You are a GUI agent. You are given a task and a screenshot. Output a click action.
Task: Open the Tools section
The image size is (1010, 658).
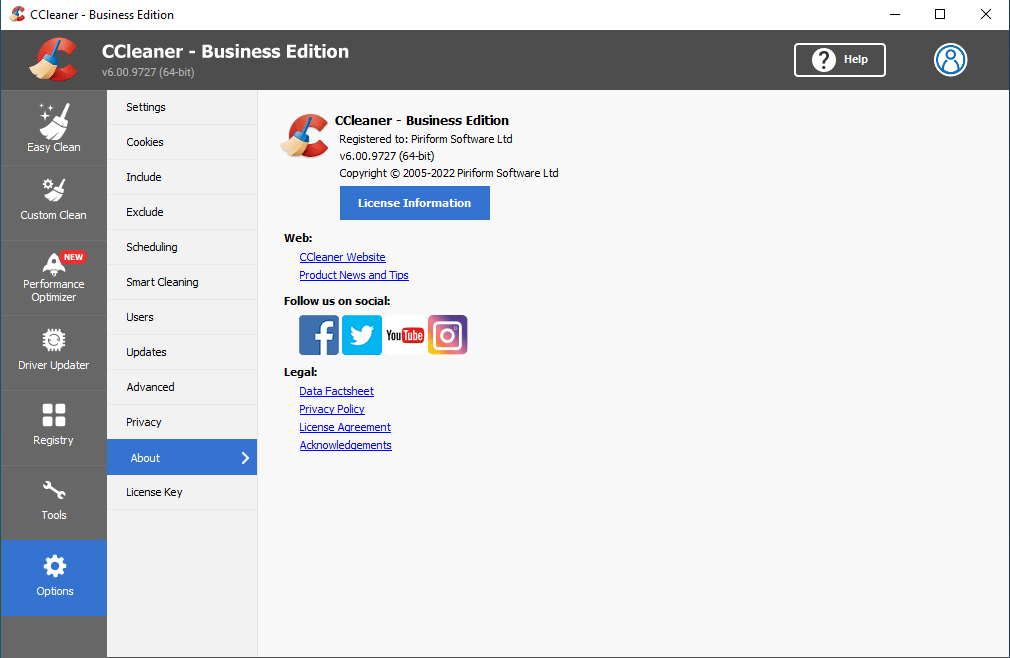point(53,503)
